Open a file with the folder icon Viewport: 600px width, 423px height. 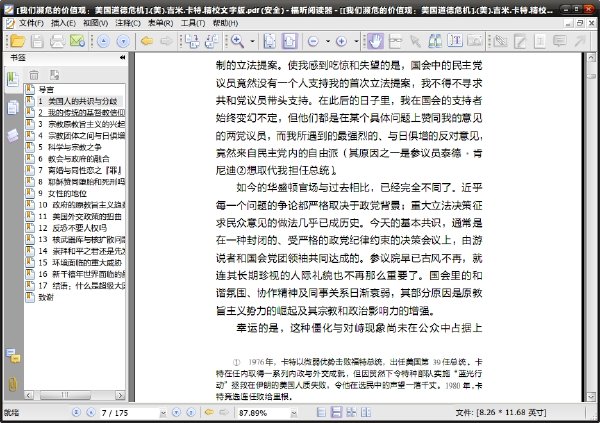(x=18, y=41)
